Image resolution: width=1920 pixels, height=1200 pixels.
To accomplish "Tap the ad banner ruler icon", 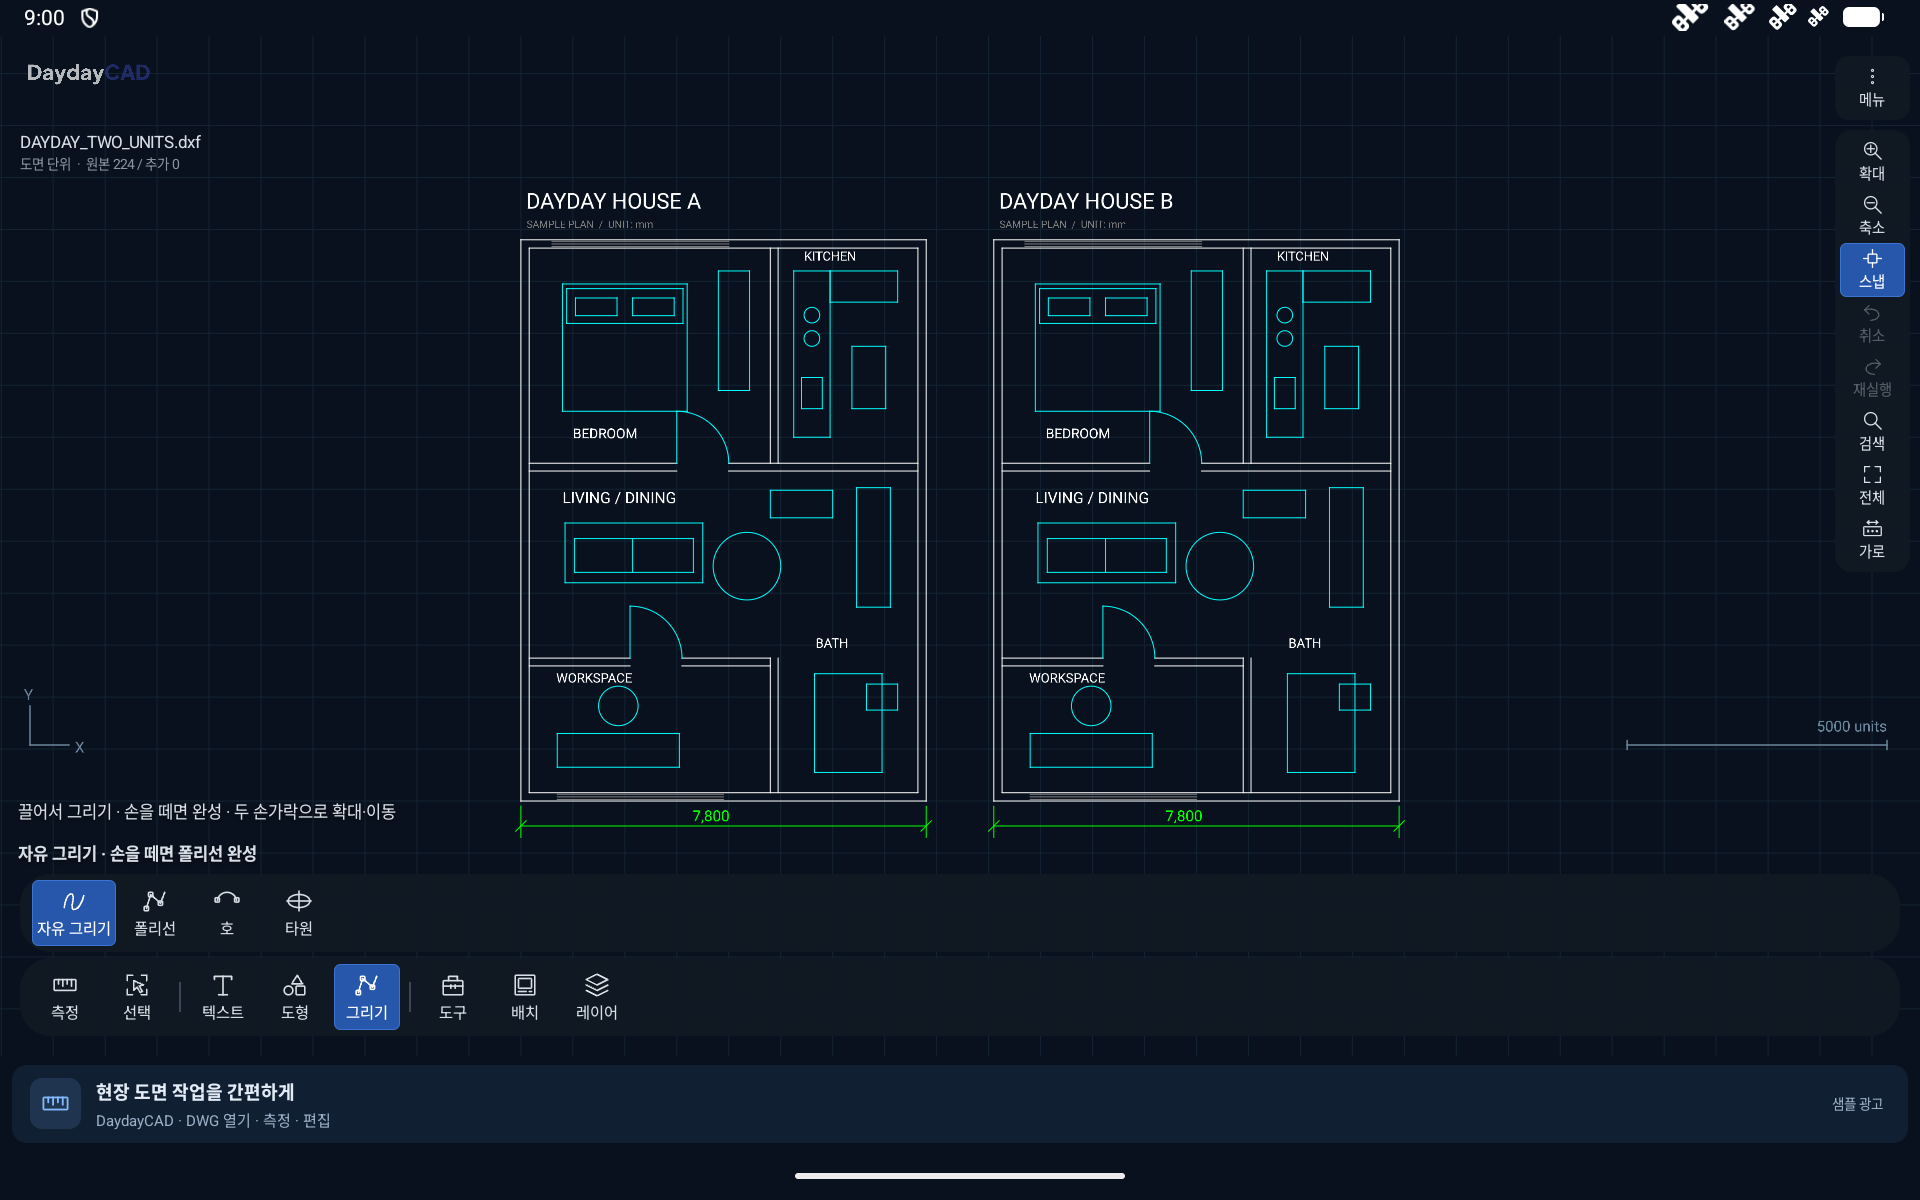I will [x=56, y=1103].
